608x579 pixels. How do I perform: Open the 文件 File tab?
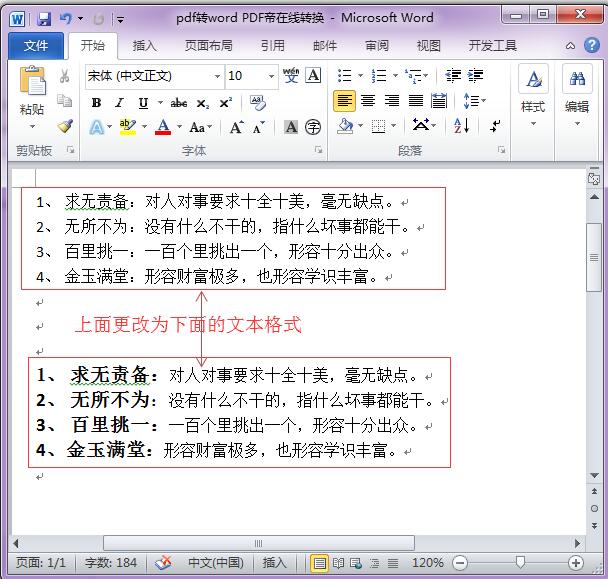(36, 46)
